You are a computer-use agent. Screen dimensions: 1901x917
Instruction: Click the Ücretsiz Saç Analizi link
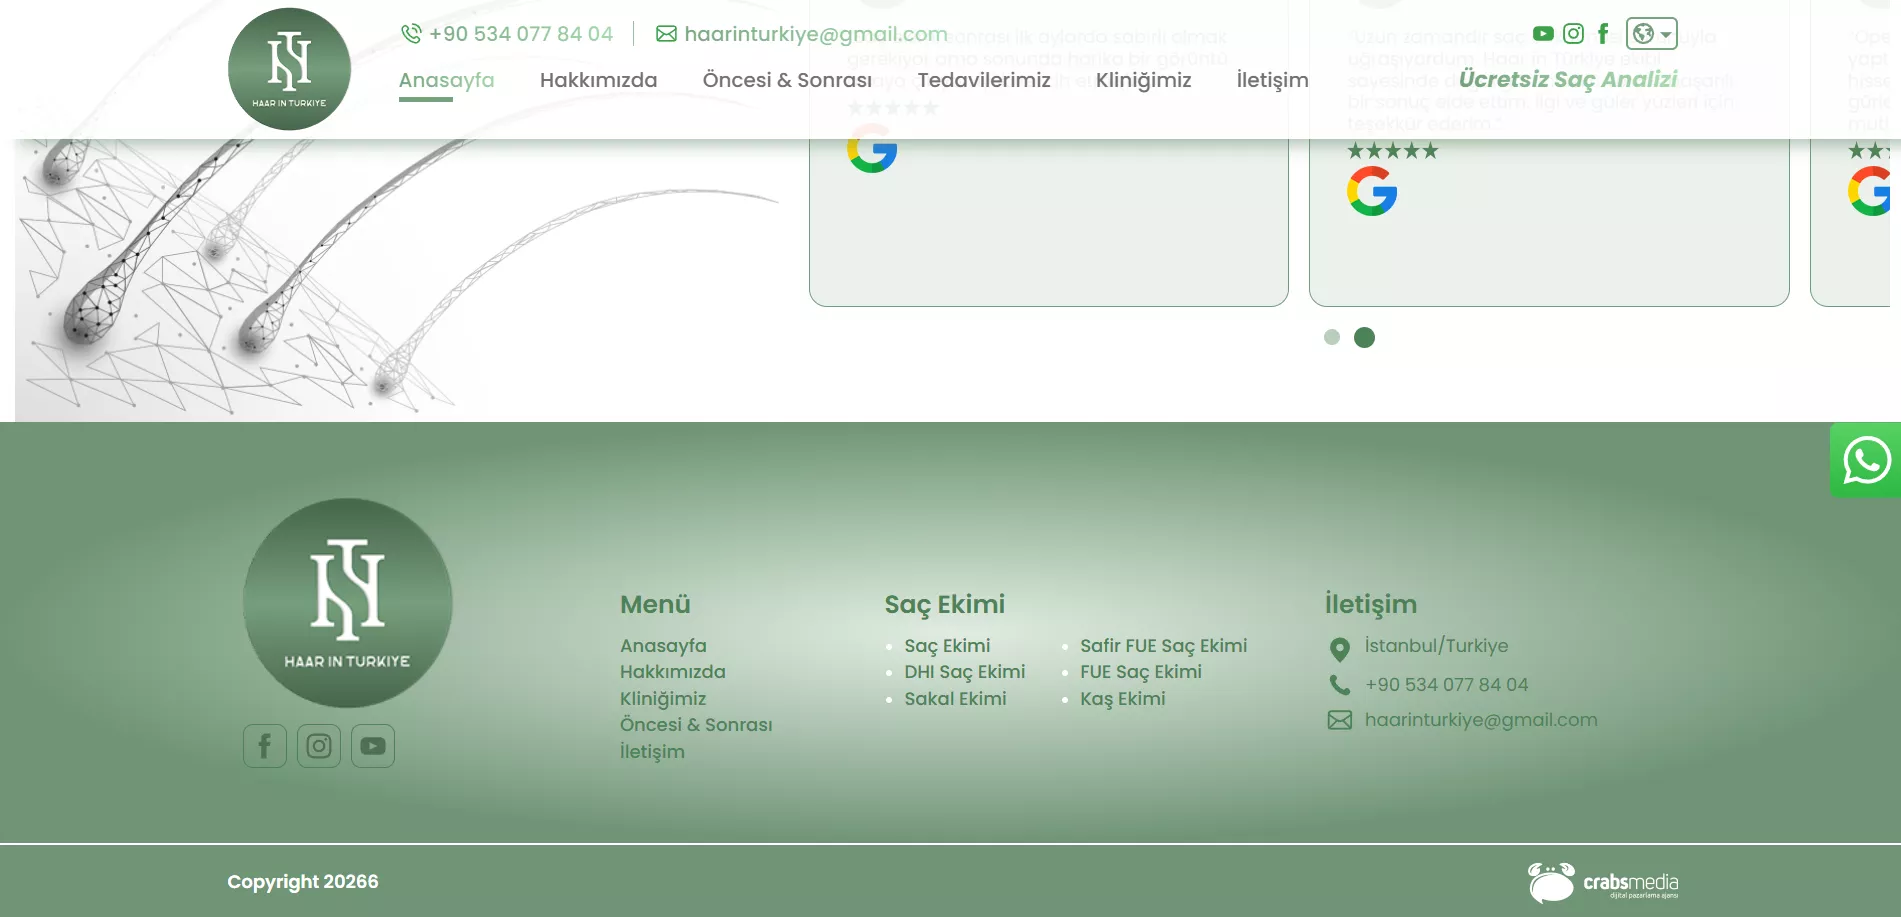click(x=1567, y=80)
